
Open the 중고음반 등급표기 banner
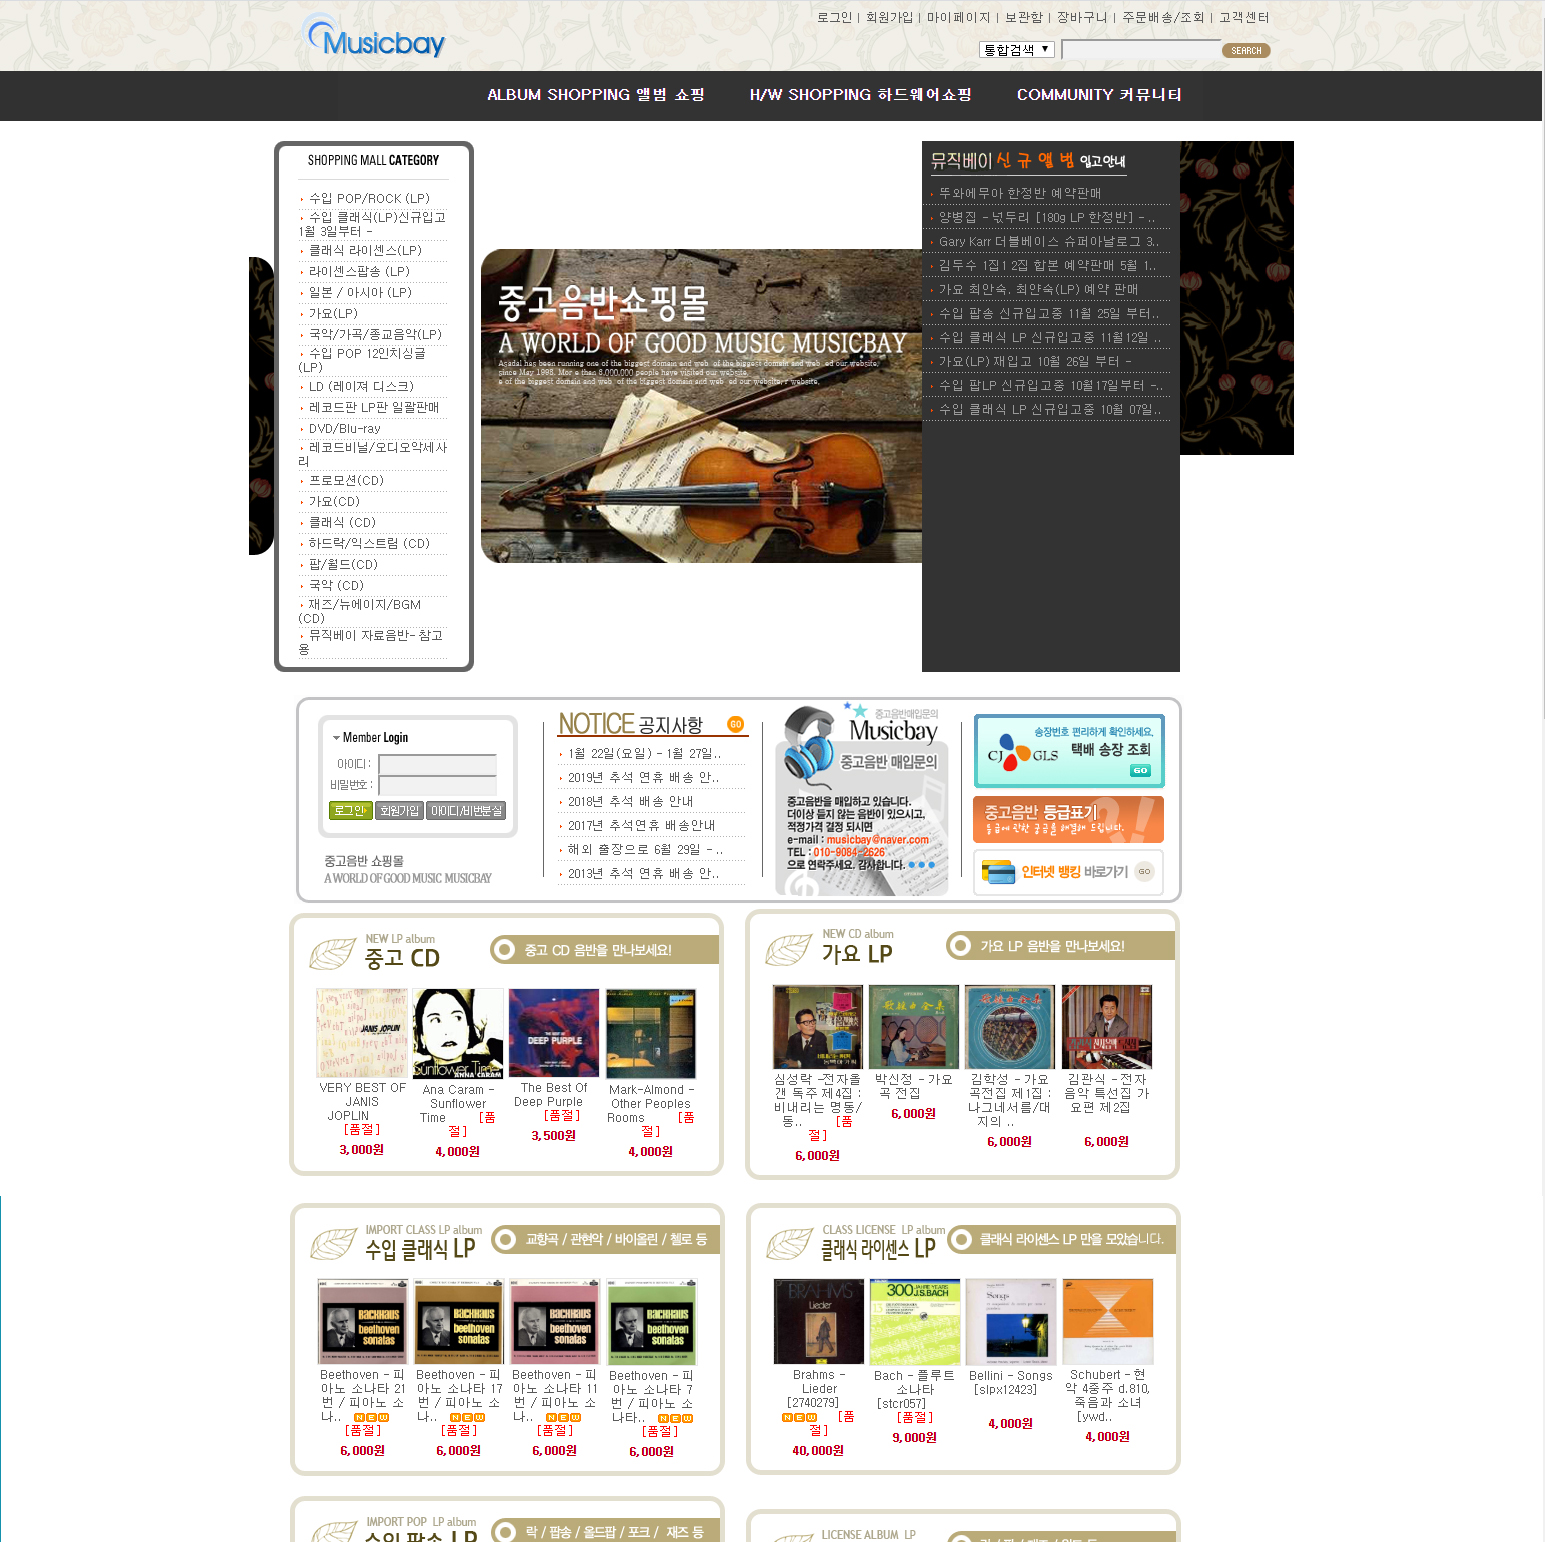click(x=1068, y=819)
